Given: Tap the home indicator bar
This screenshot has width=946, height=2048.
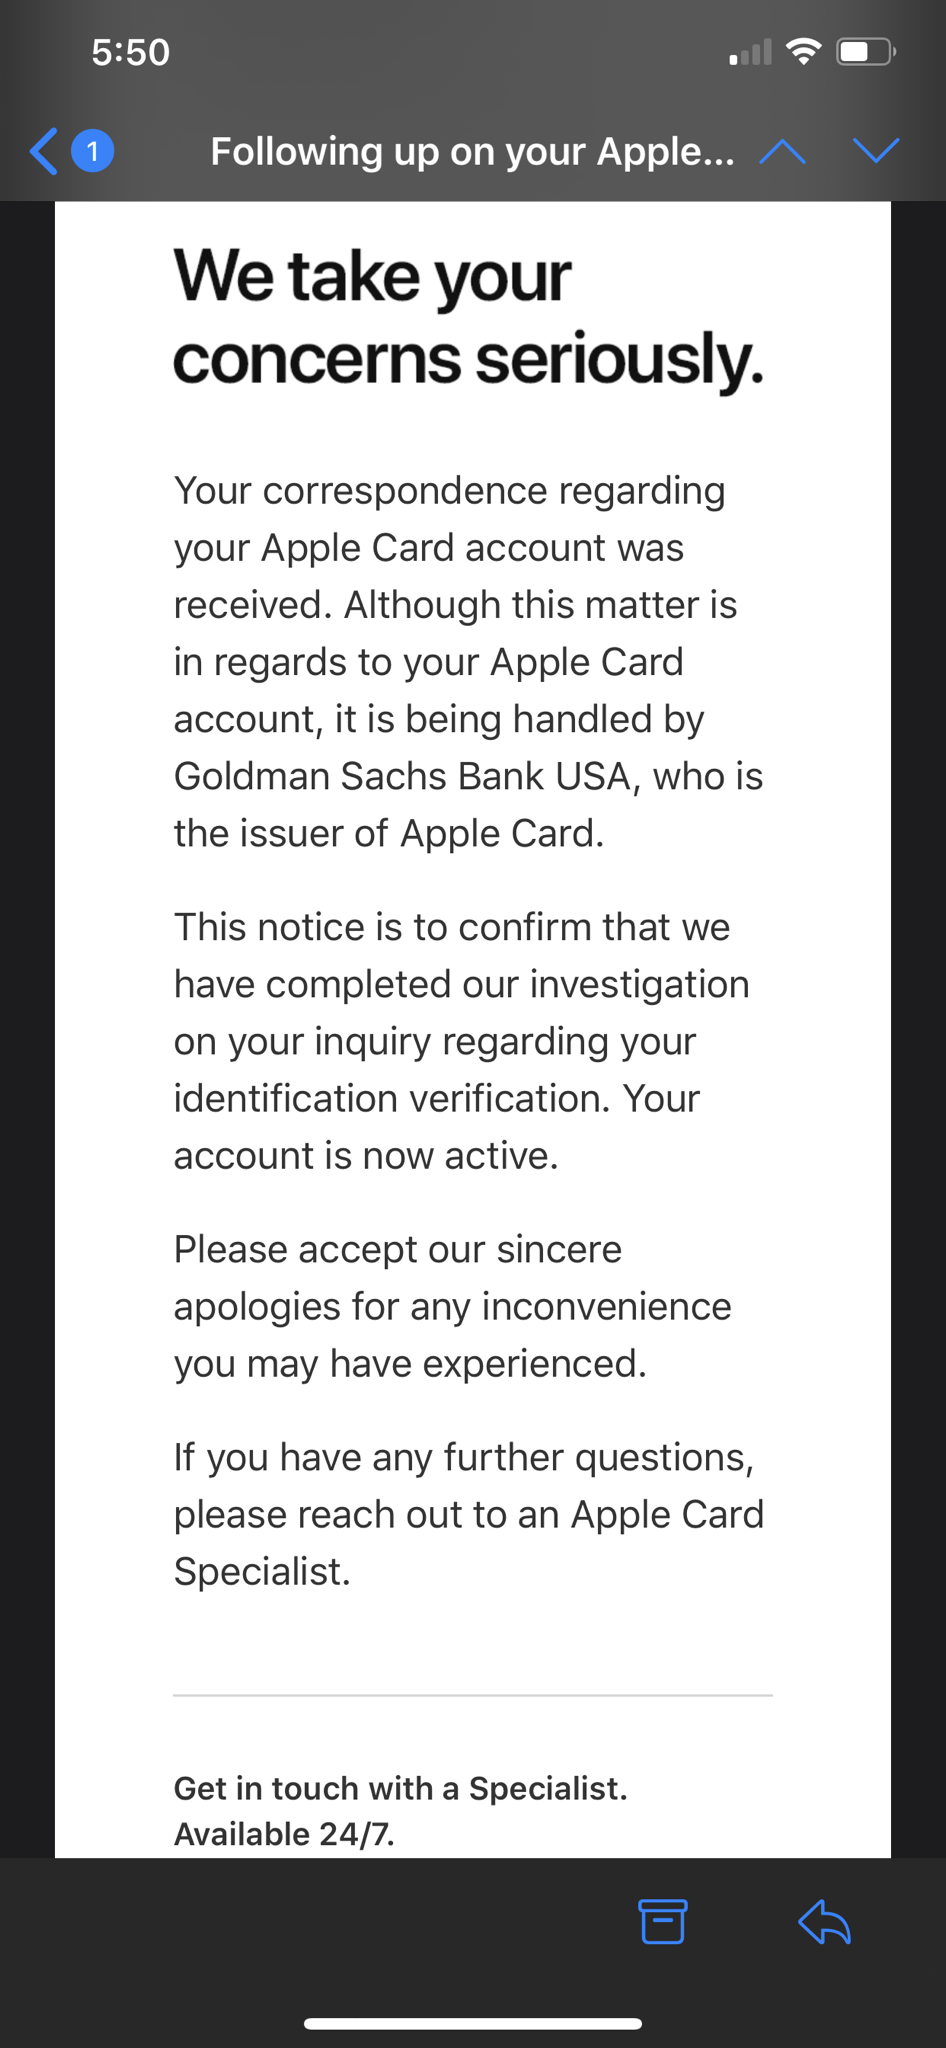Looking at the screenshot, I should [473, 2024].
